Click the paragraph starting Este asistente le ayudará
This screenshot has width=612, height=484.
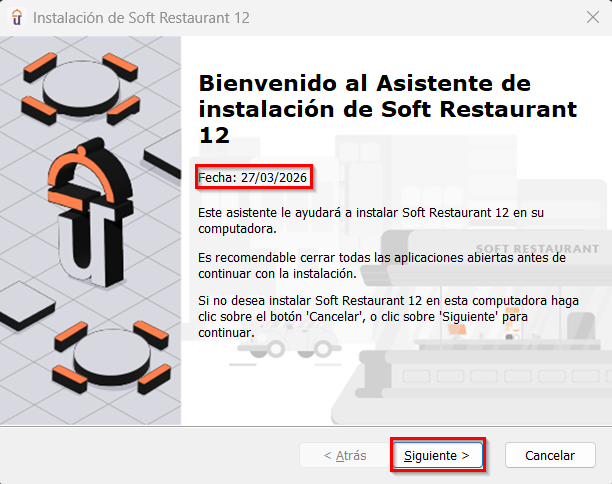[x=371, y=221]
